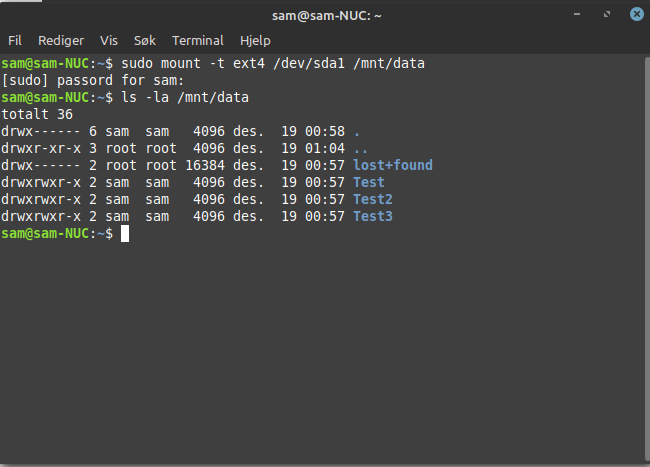Click the Test directory entry

click(369, 182)
